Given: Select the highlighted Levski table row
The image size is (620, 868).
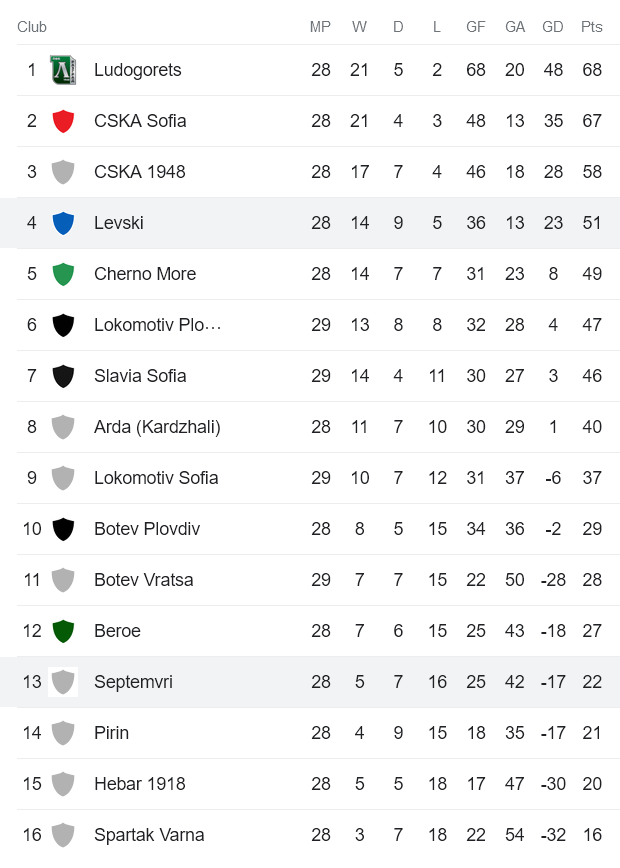Looking at the screenshot, I should click(x=310, y=223).
